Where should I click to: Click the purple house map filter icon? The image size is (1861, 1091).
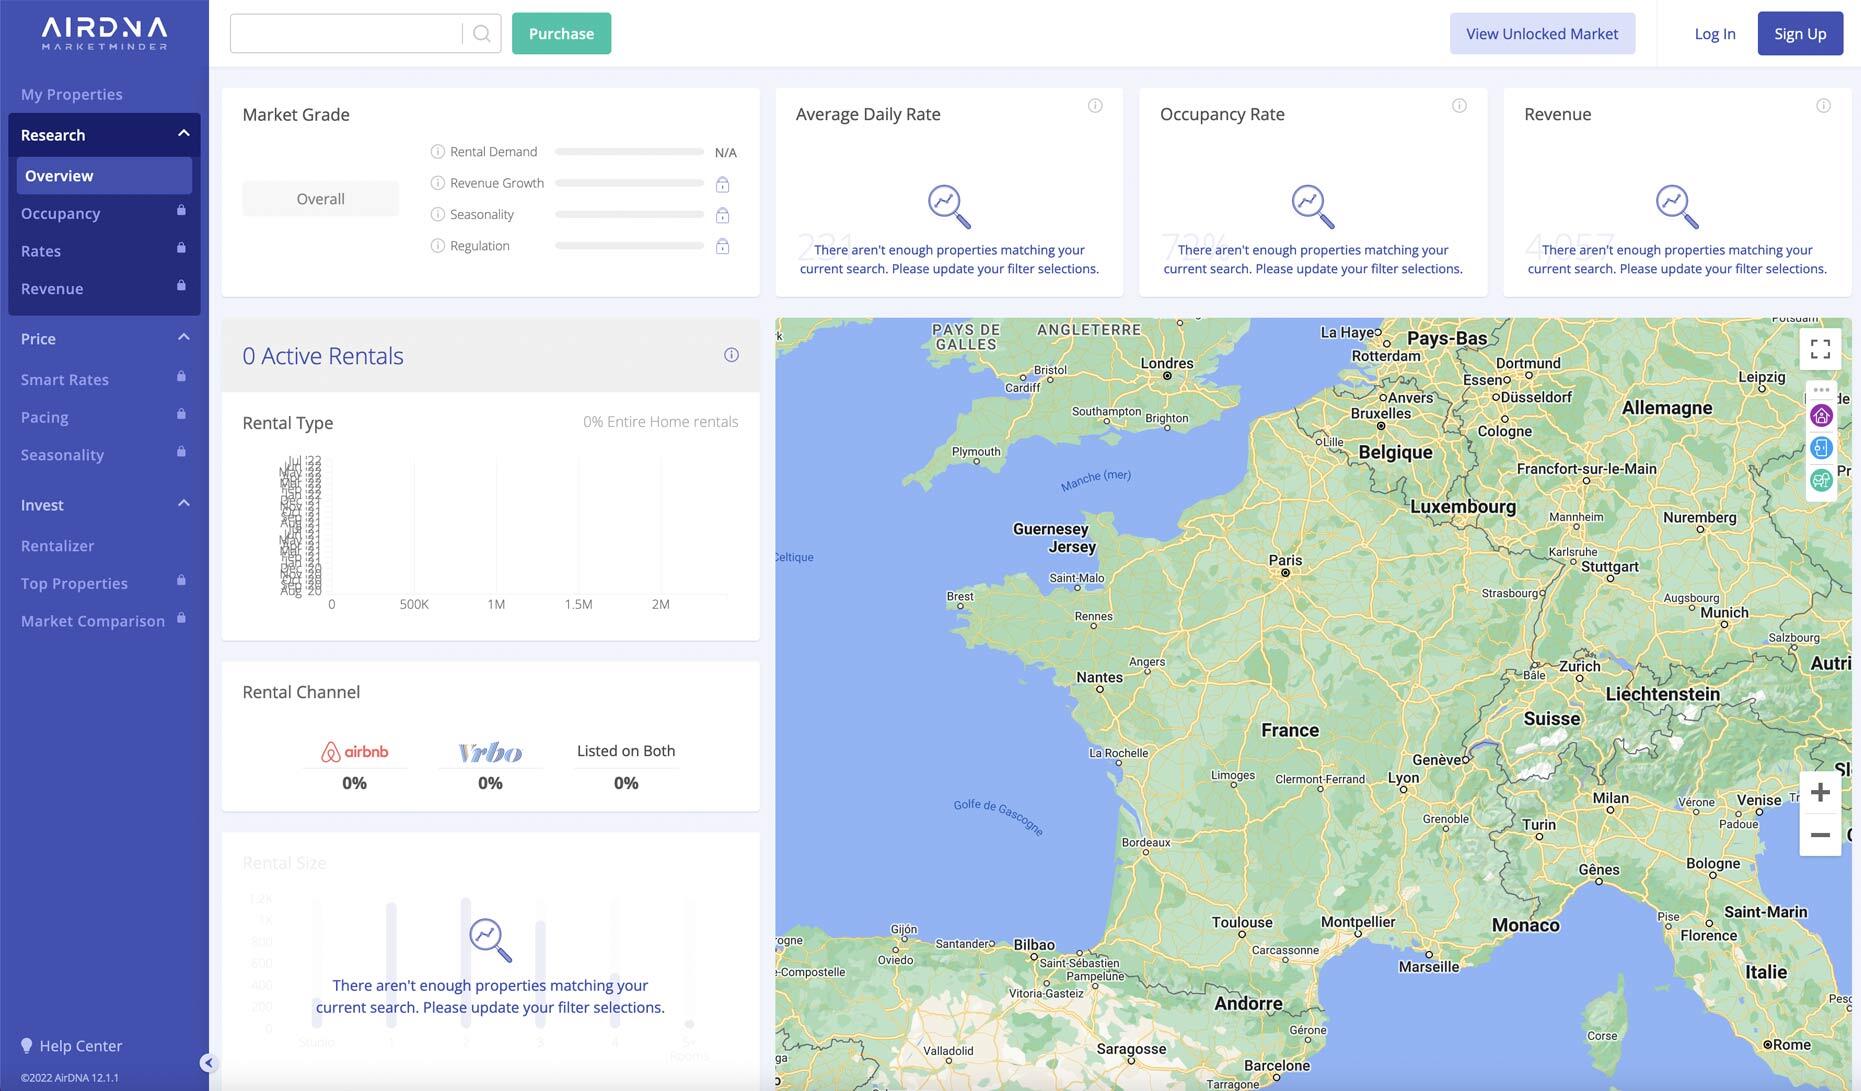(1821, 416)
